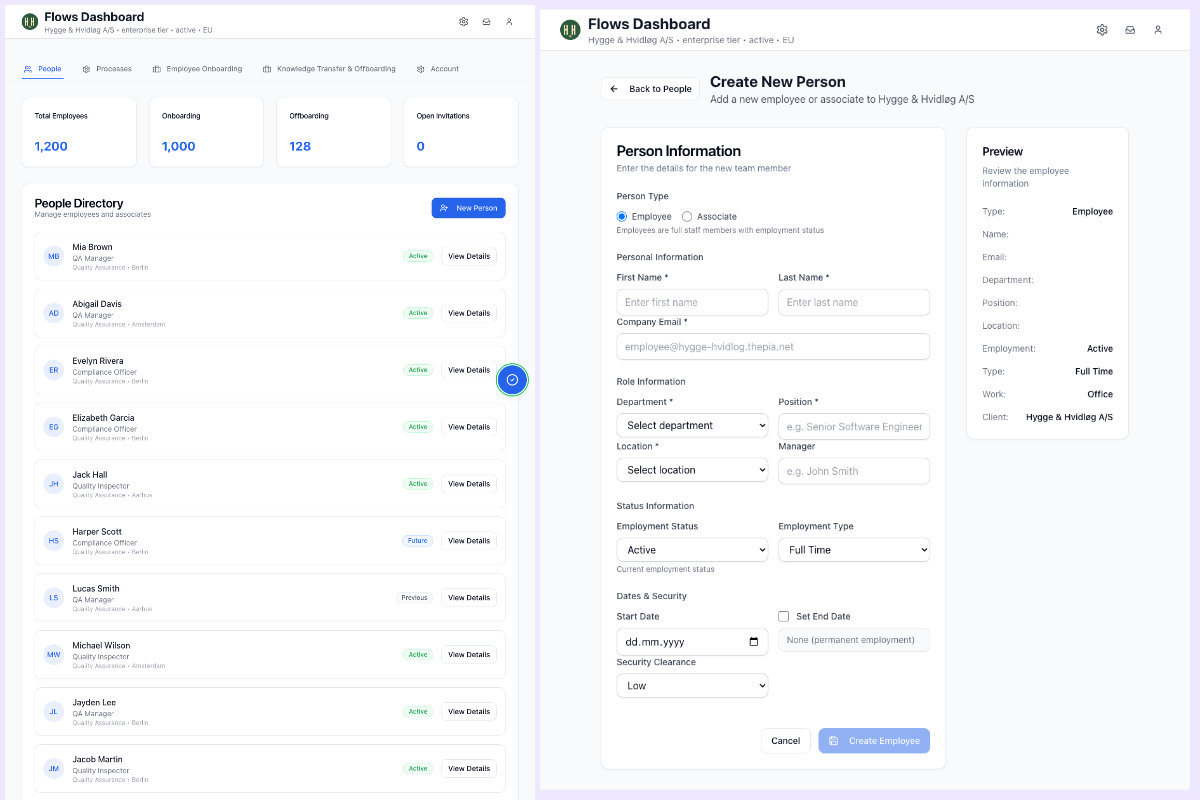Open the calendar picker in Start Date field
1200x800 pixels.
click(754, 642)
